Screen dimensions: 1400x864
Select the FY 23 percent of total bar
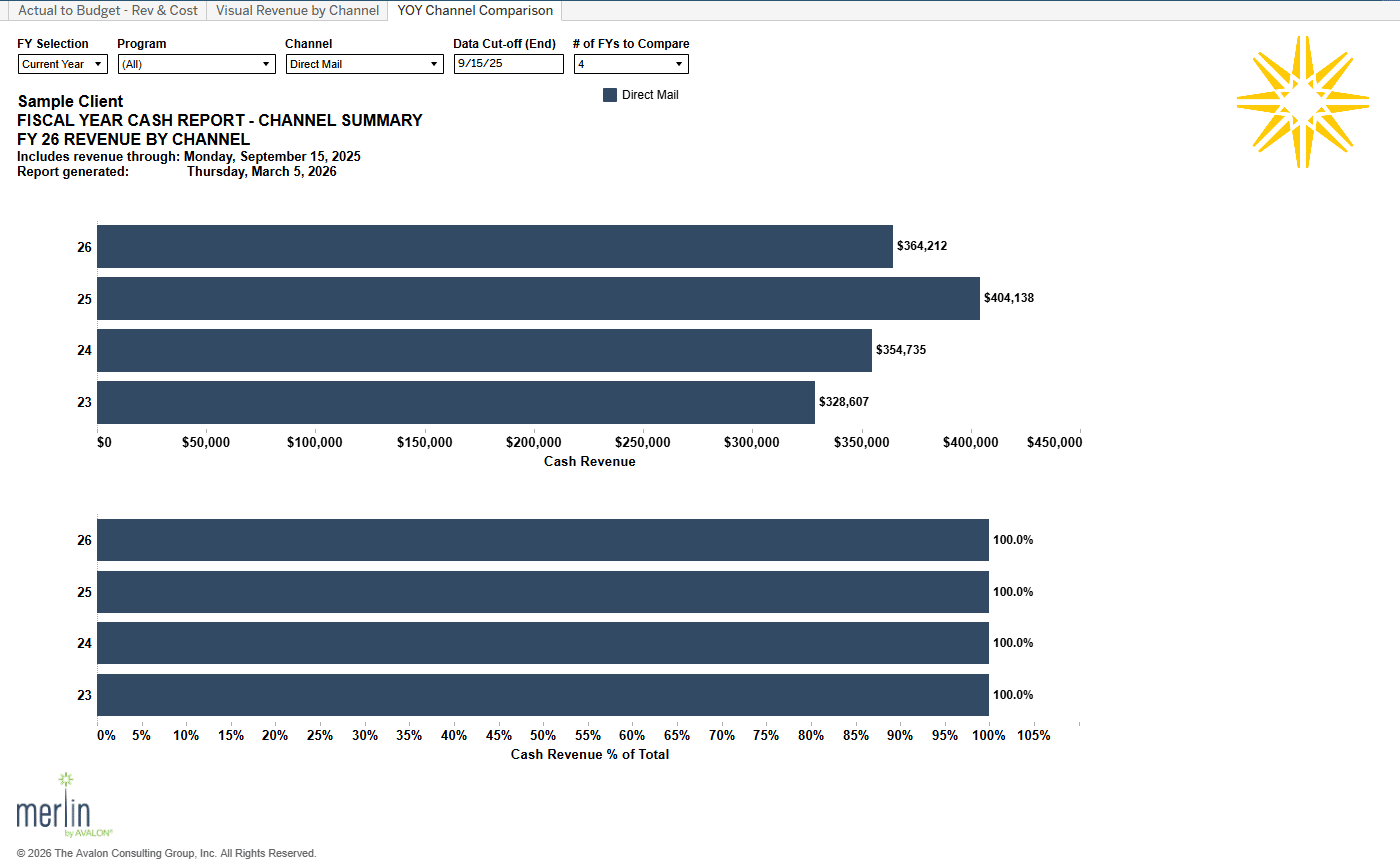point(543,695)
